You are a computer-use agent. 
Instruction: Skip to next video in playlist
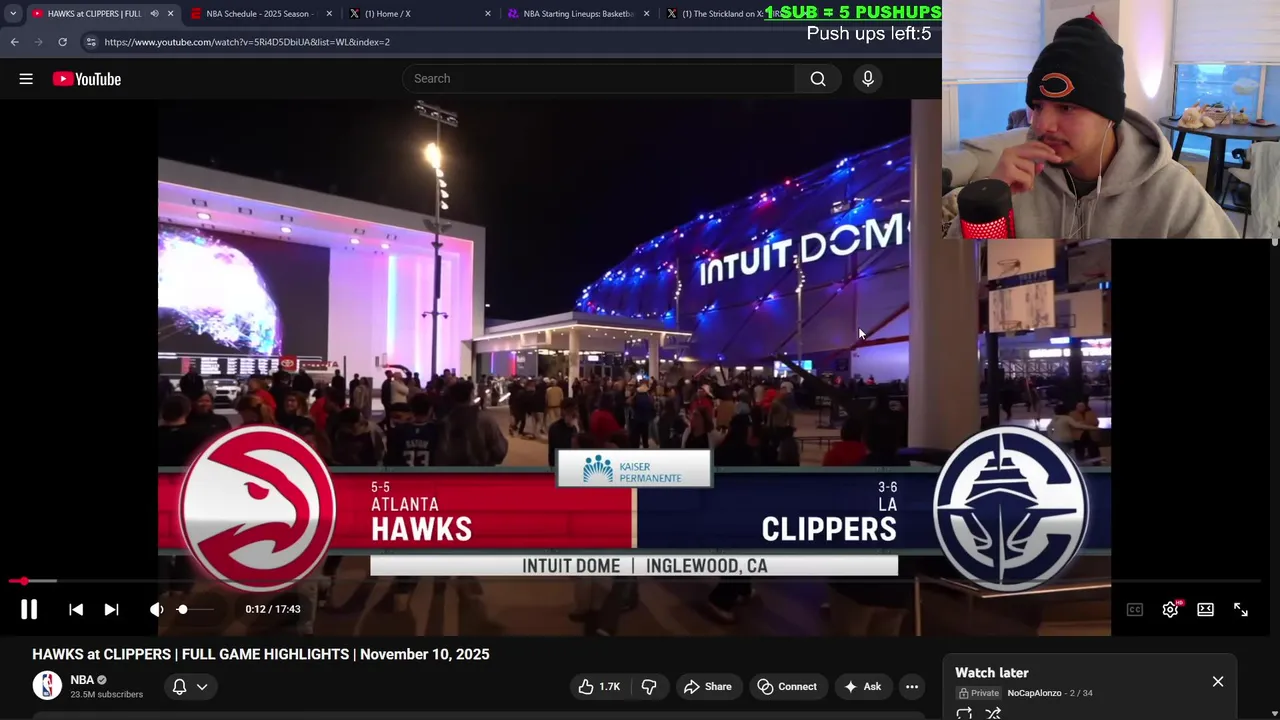(x=111, y=609)
